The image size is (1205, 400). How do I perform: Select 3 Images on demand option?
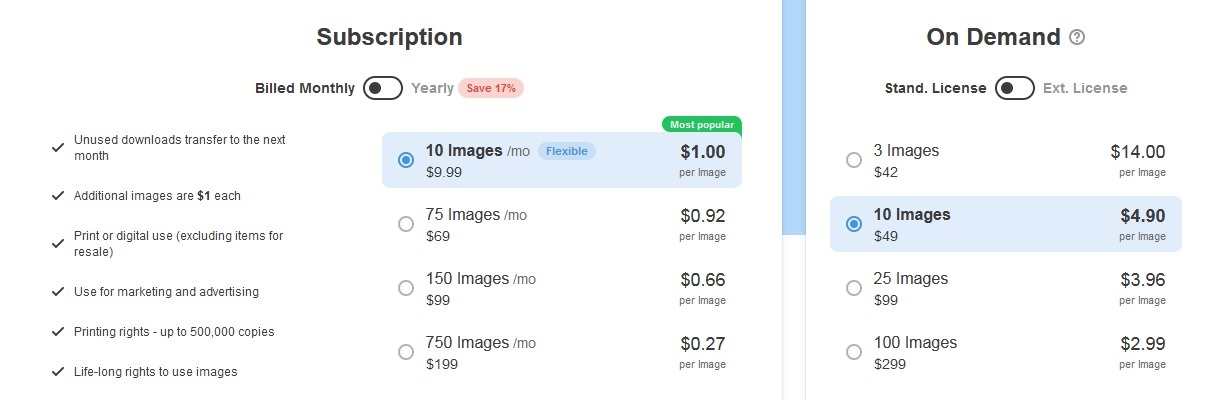pyautogui.click(x=1006, y=160)
